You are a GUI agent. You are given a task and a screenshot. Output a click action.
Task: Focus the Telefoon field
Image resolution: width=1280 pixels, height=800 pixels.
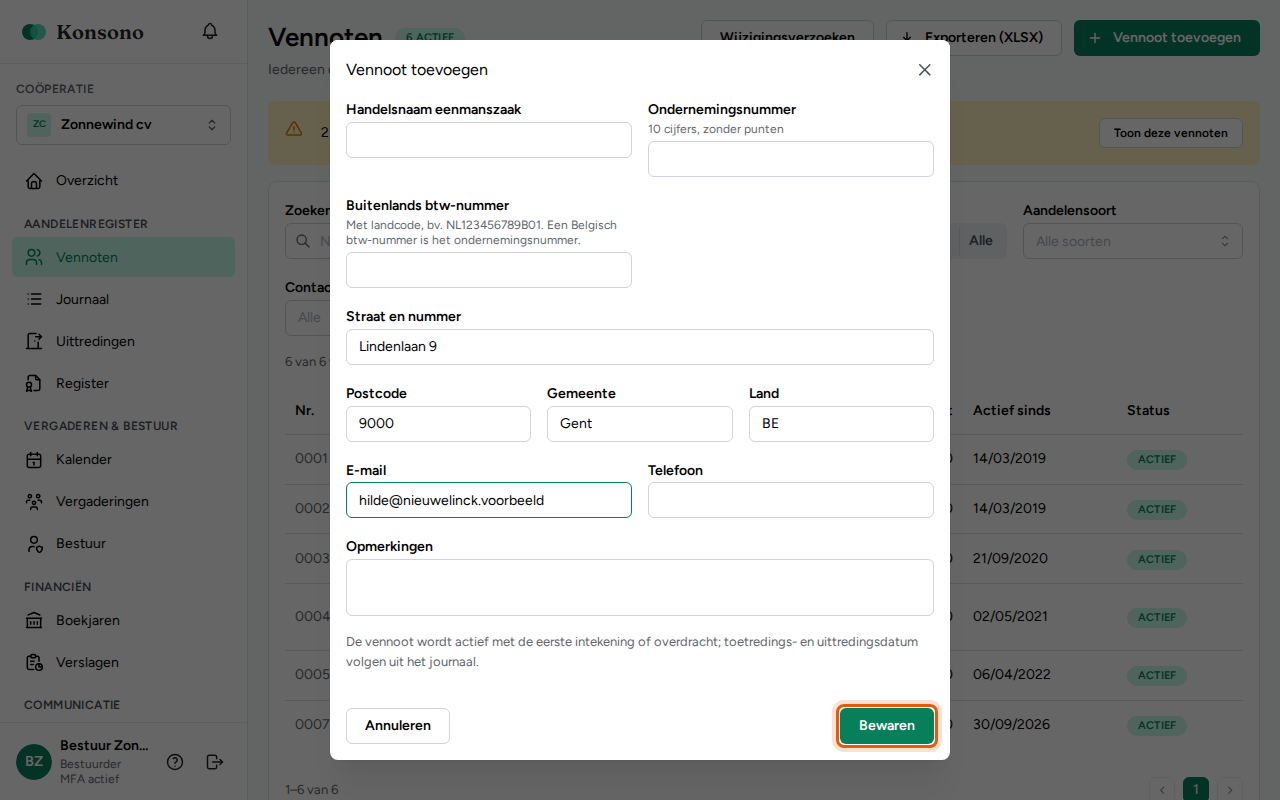791,500
